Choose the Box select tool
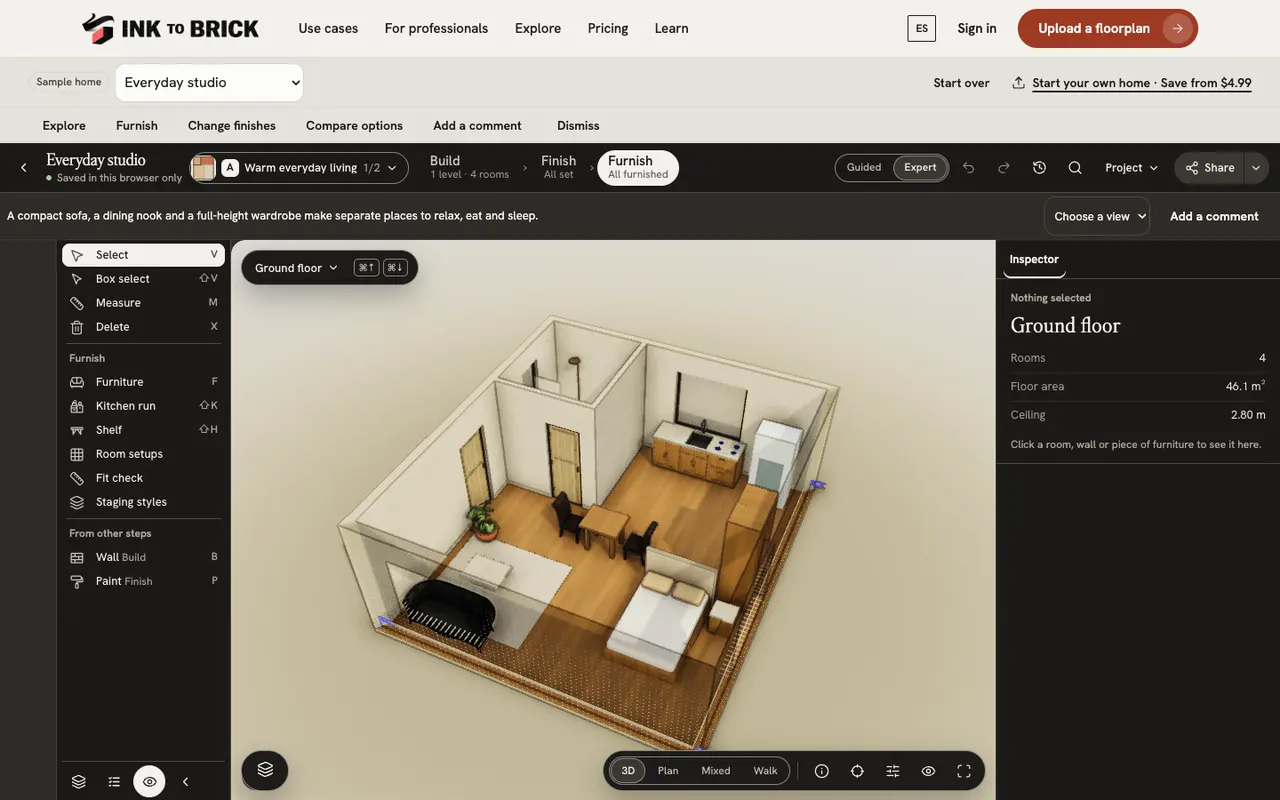This screenshot has width=1280, height=800. click(x=143, y=279)
